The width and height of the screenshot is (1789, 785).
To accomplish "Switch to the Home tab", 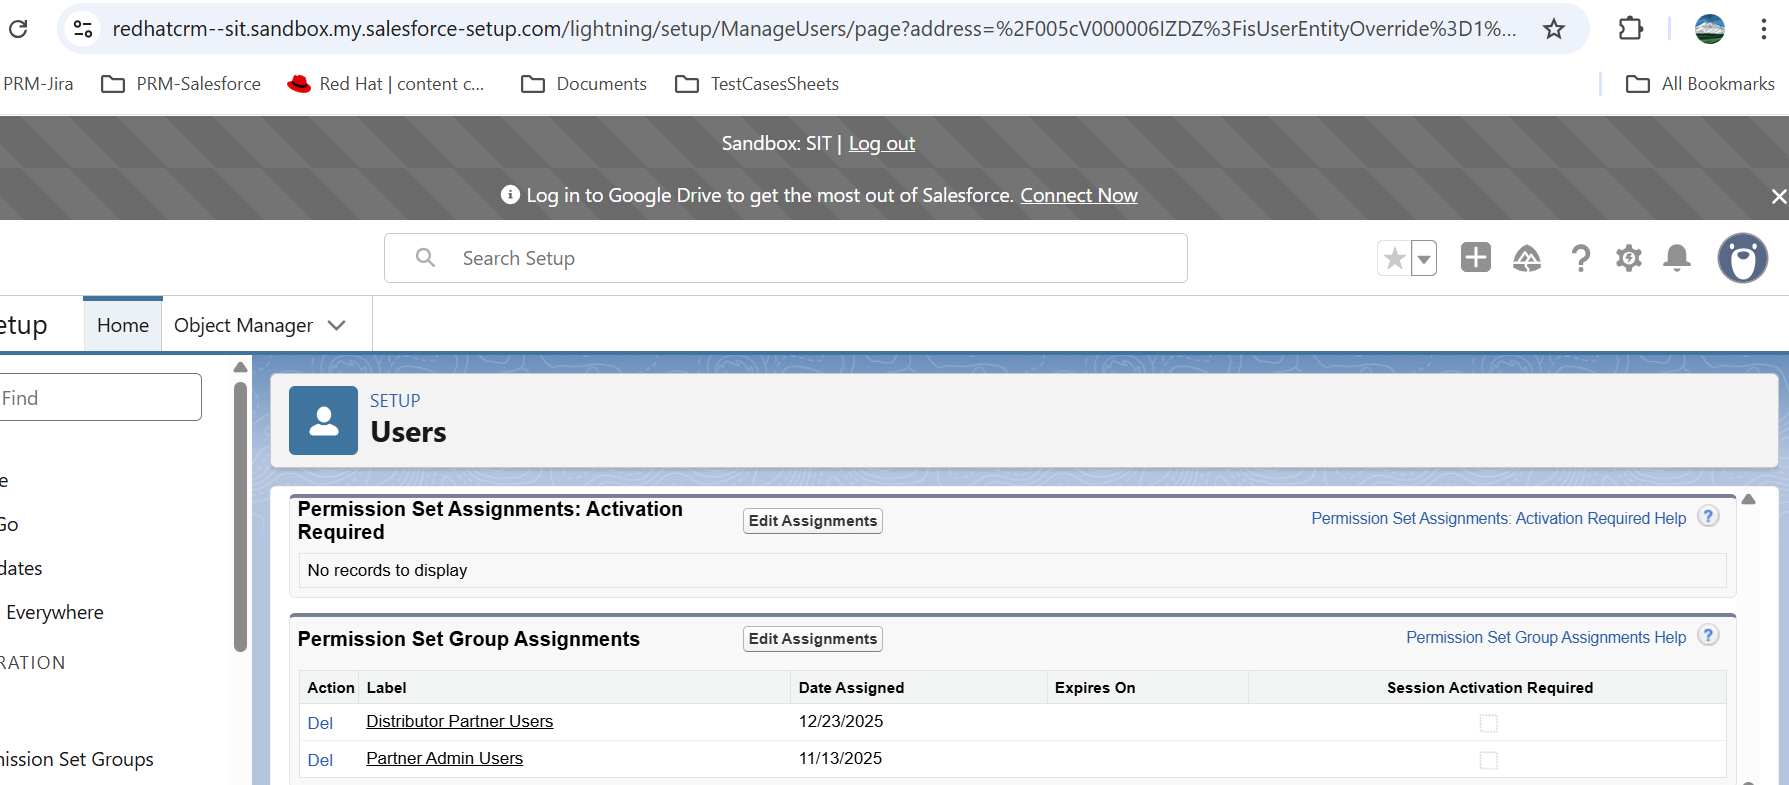I will click(x=123, y=325).
